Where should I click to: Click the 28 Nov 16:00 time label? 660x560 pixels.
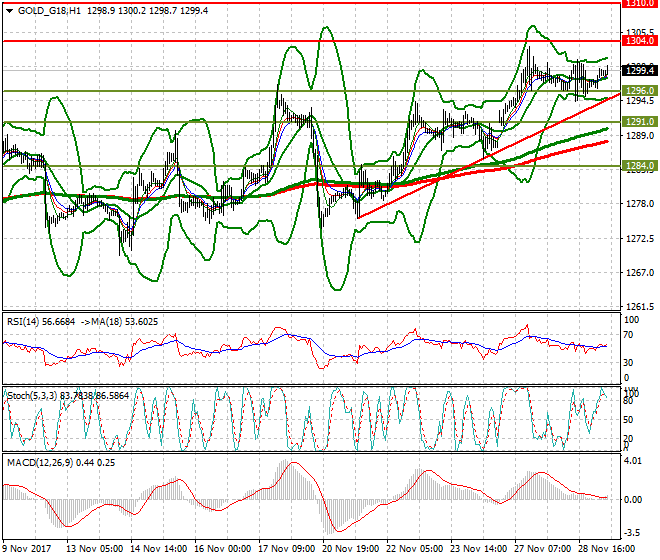click(607, 549)
